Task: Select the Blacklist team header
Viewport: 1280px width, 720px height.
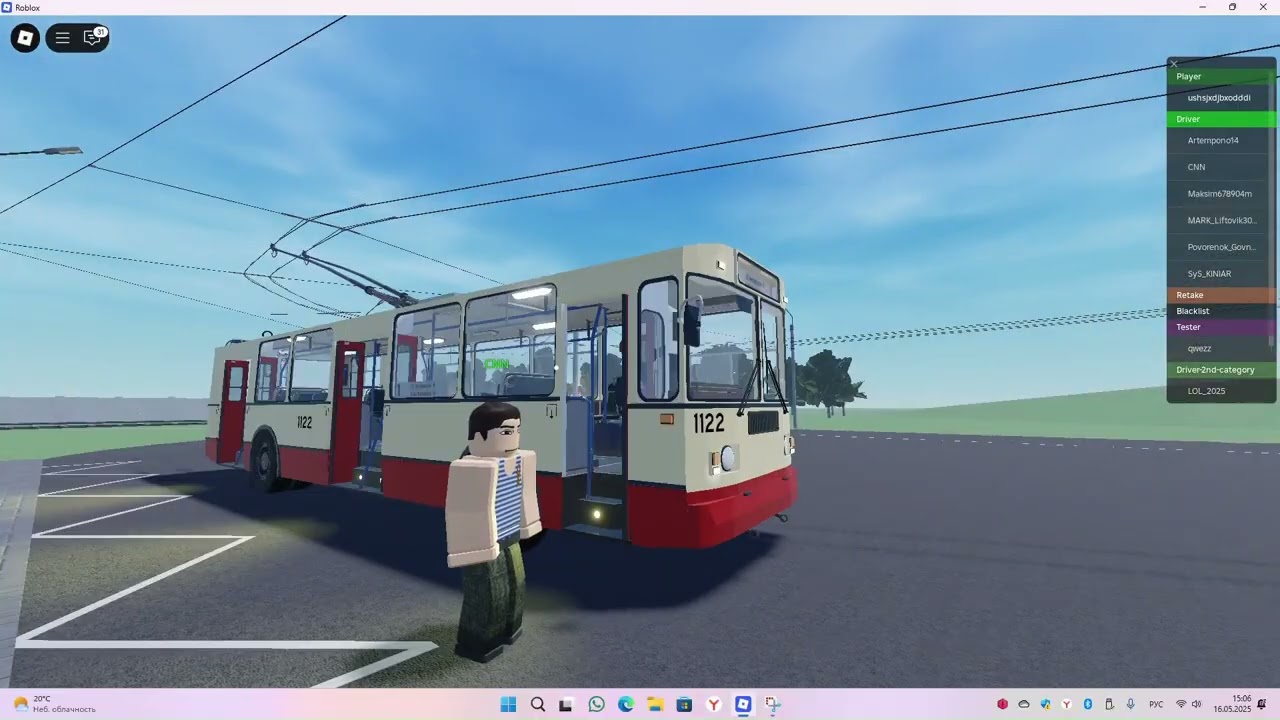Action: pos(1221,311)
